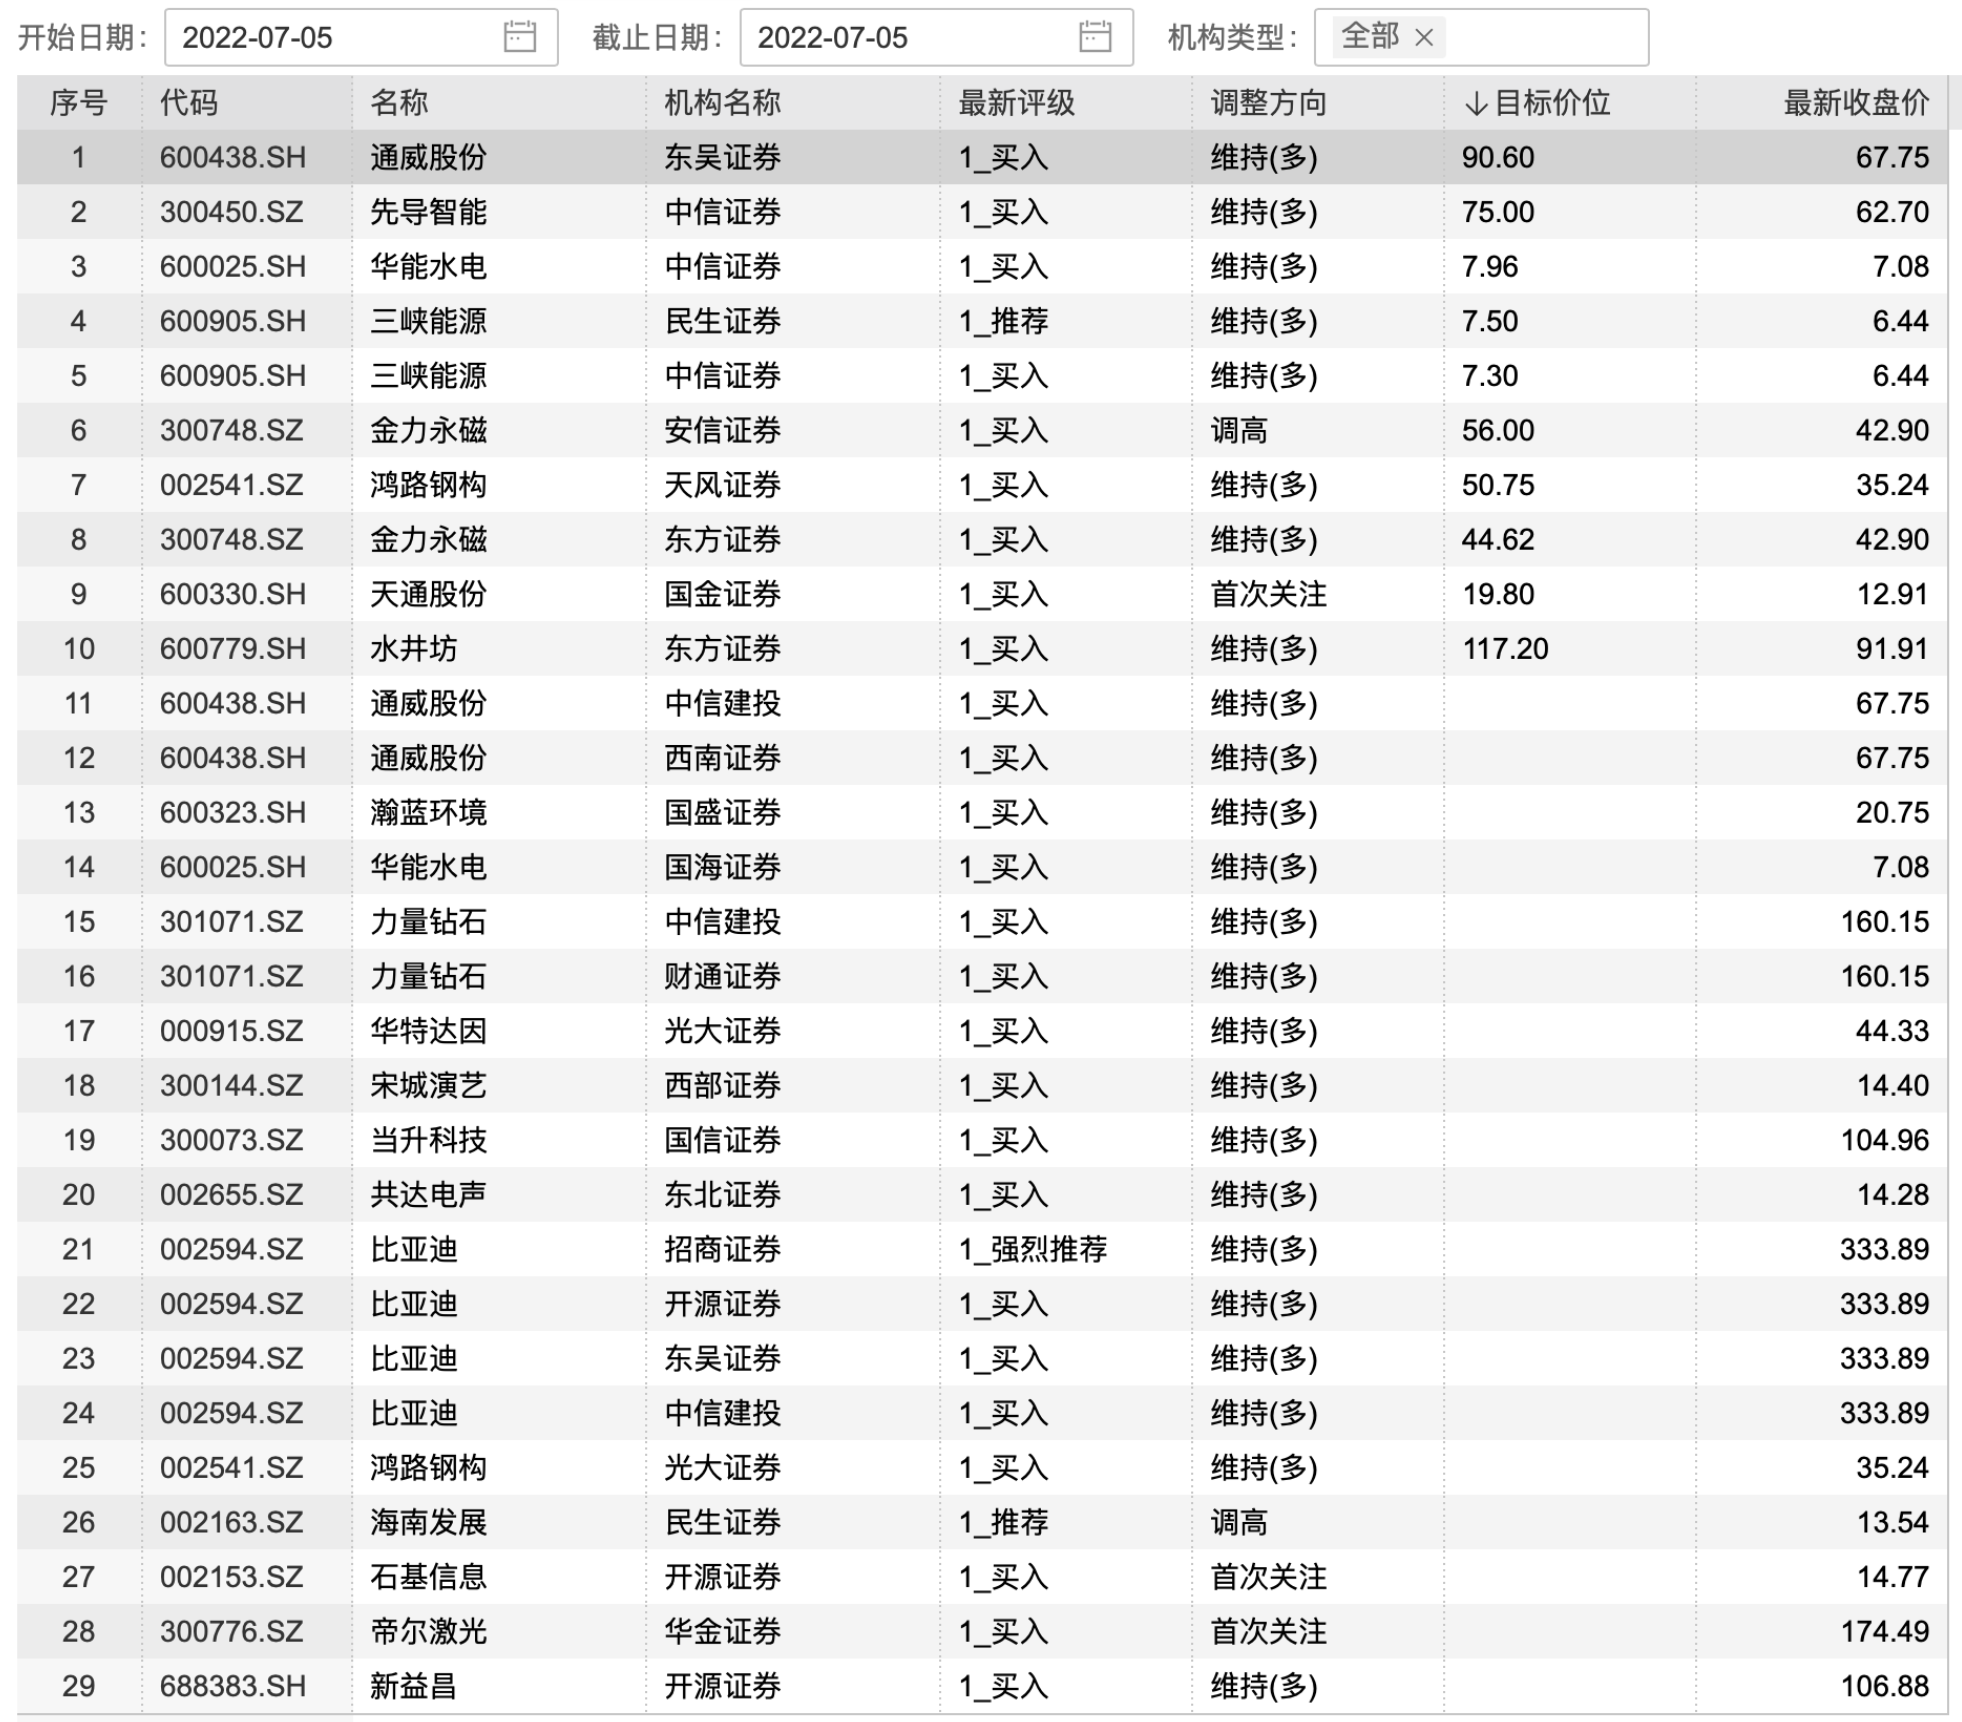Open the 机构类型 selection box
1962x1722 pixels.
[1481, 37]
